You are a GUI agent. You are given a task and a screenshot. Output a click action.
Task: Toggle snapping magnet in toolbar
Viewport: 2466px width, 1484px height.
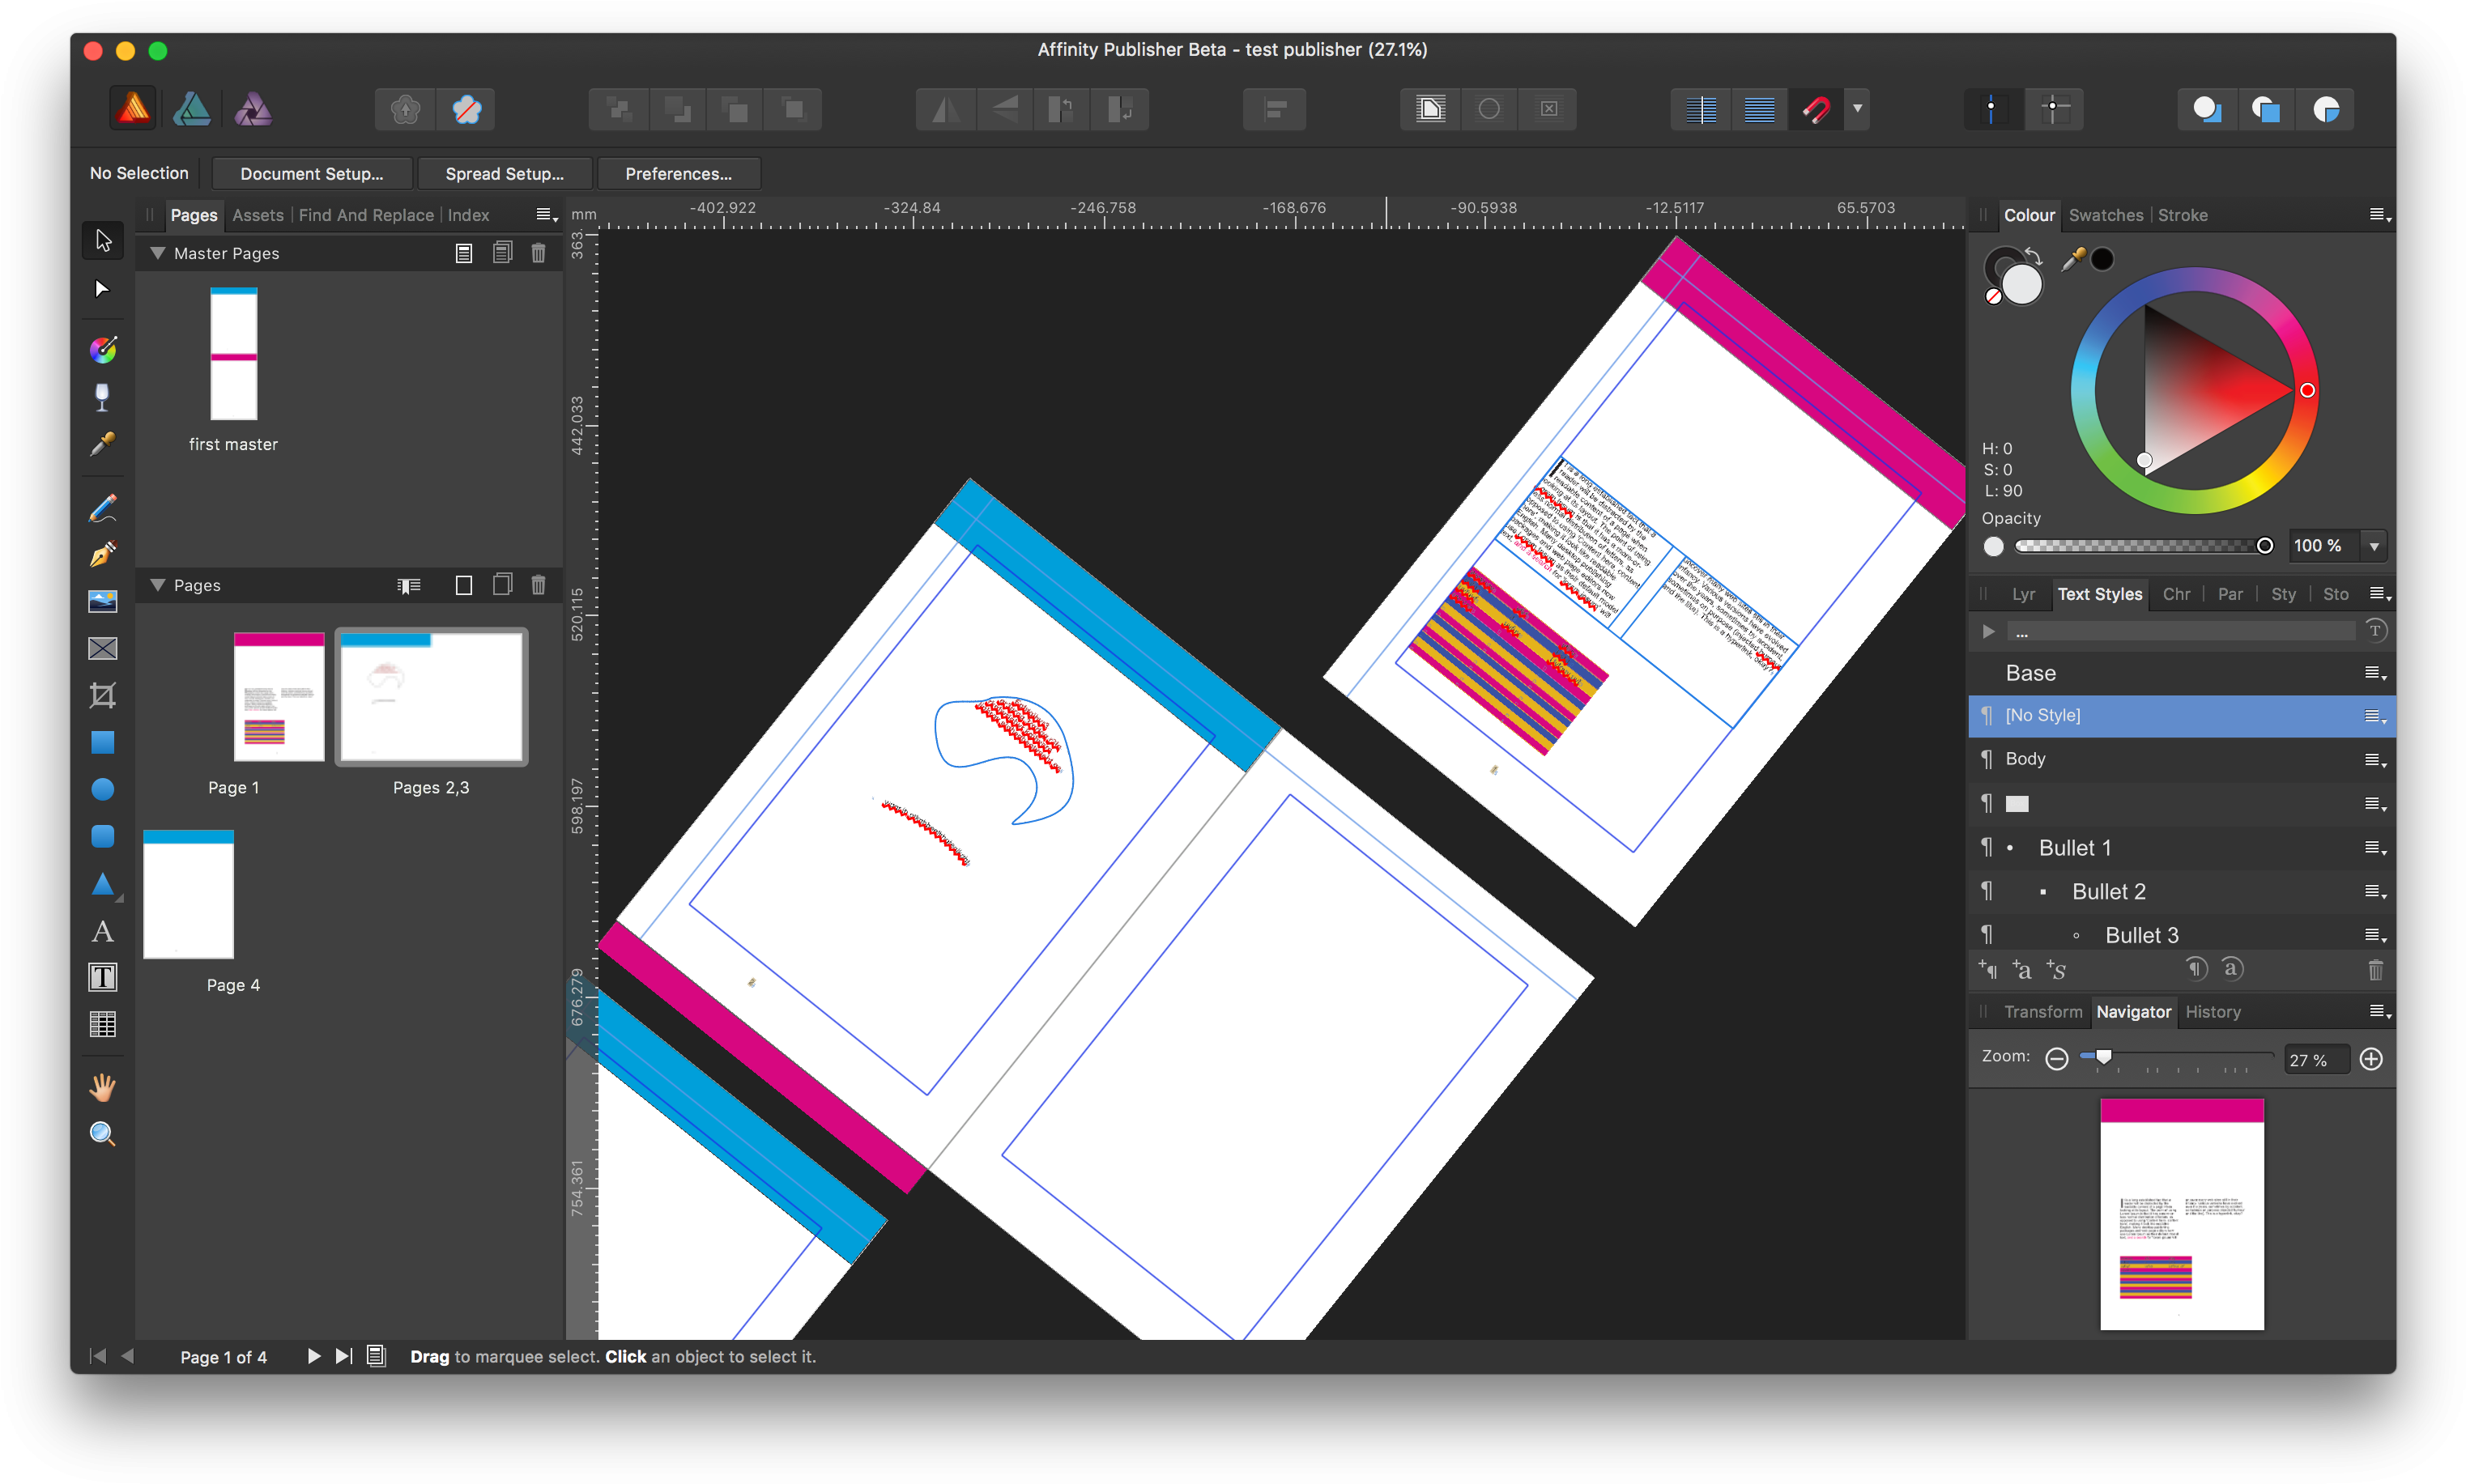pos(1816,109)
